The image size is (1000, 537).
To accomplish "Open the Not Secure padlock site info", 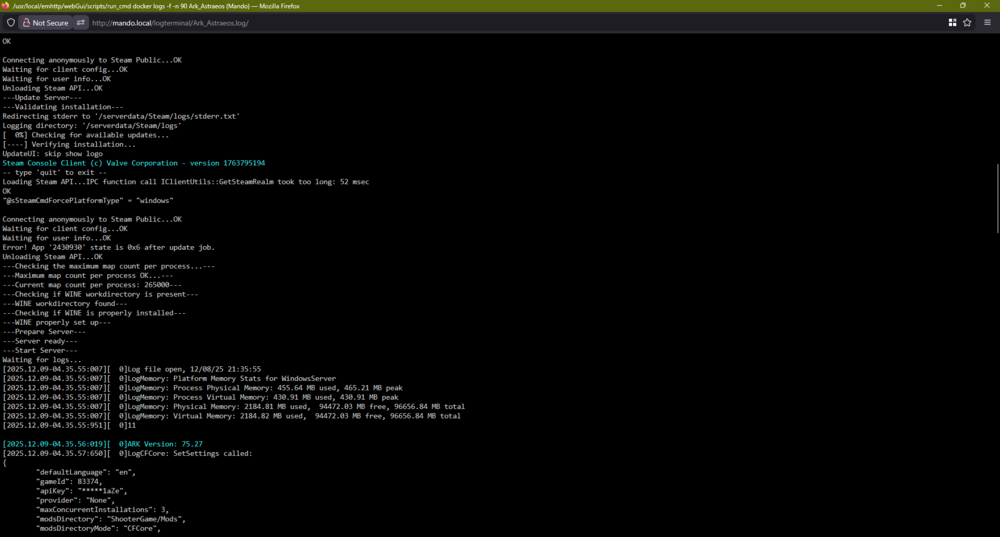I will (45, 22).
